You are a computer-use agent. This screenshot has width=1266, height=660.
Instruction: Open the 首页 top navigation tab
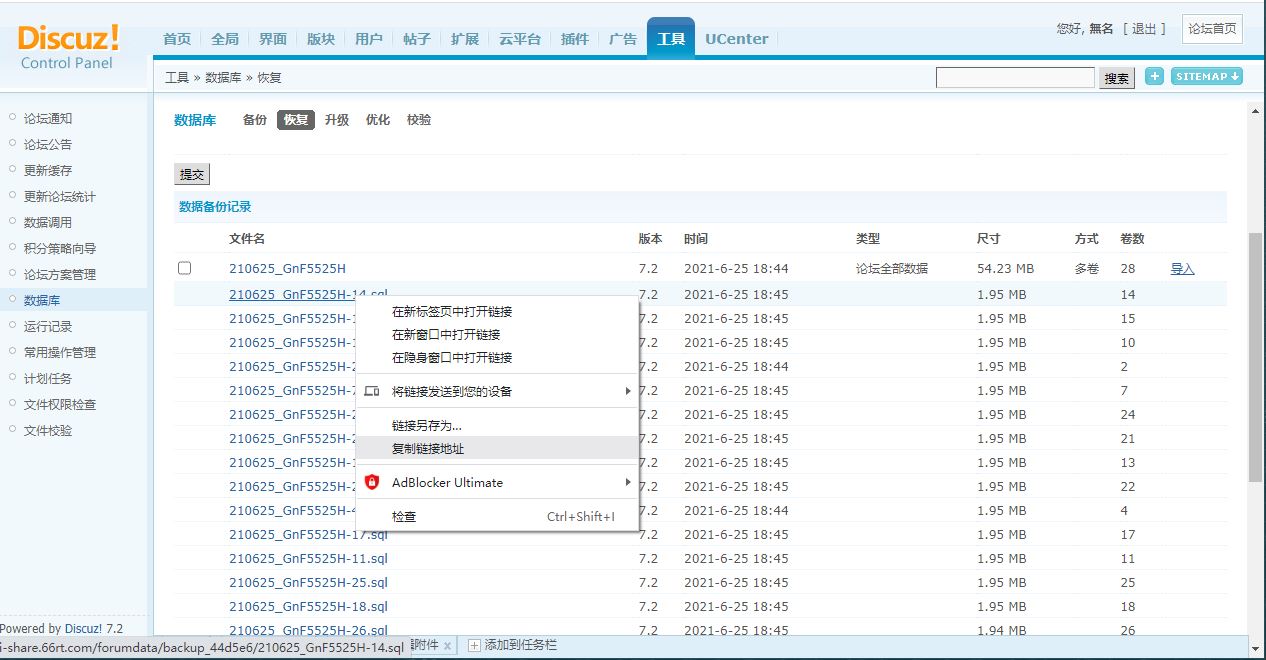(177, 39)
